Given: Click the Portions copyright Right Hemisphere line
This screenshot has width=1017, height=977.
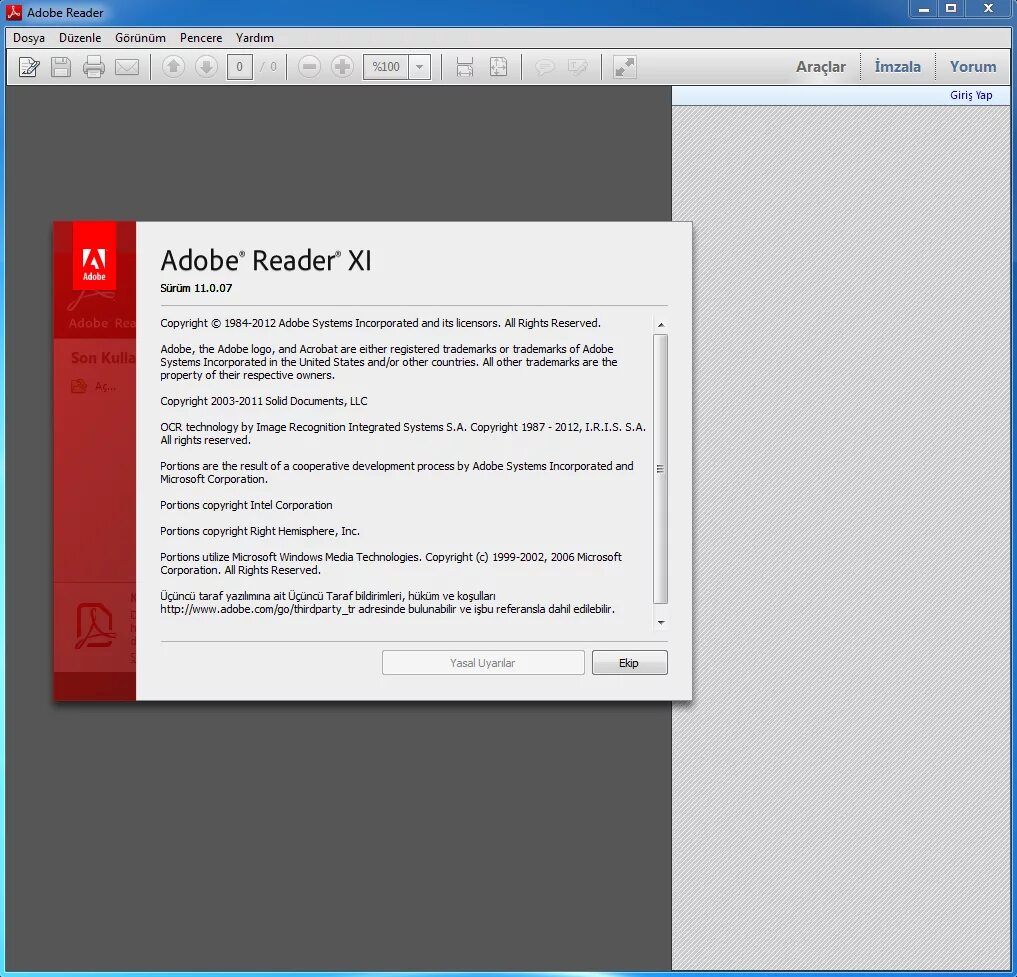Looking at the screenshot, I should (260, 531).
